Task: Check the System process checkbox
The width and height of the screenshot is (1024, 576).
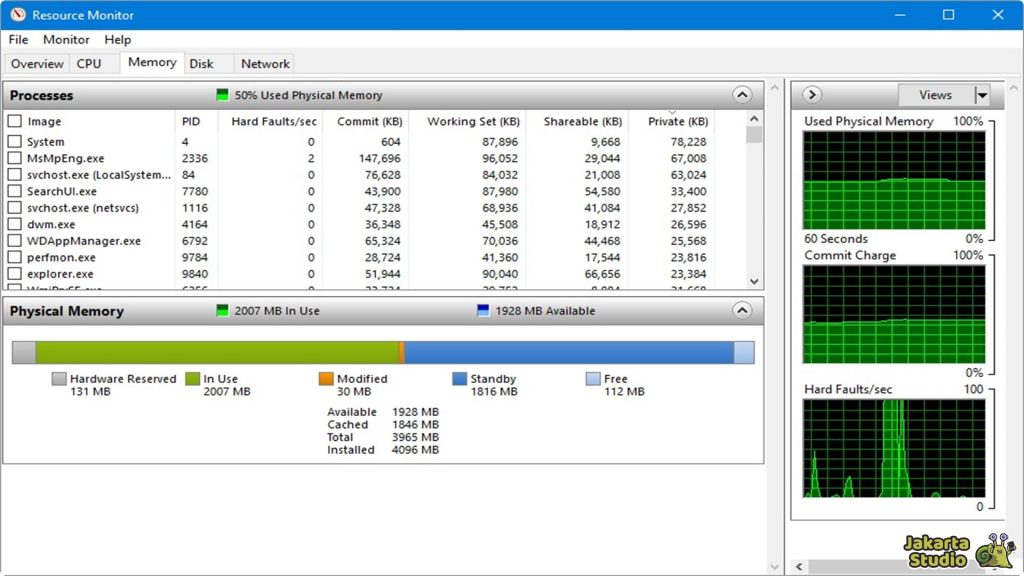Action: click(15, 141)
